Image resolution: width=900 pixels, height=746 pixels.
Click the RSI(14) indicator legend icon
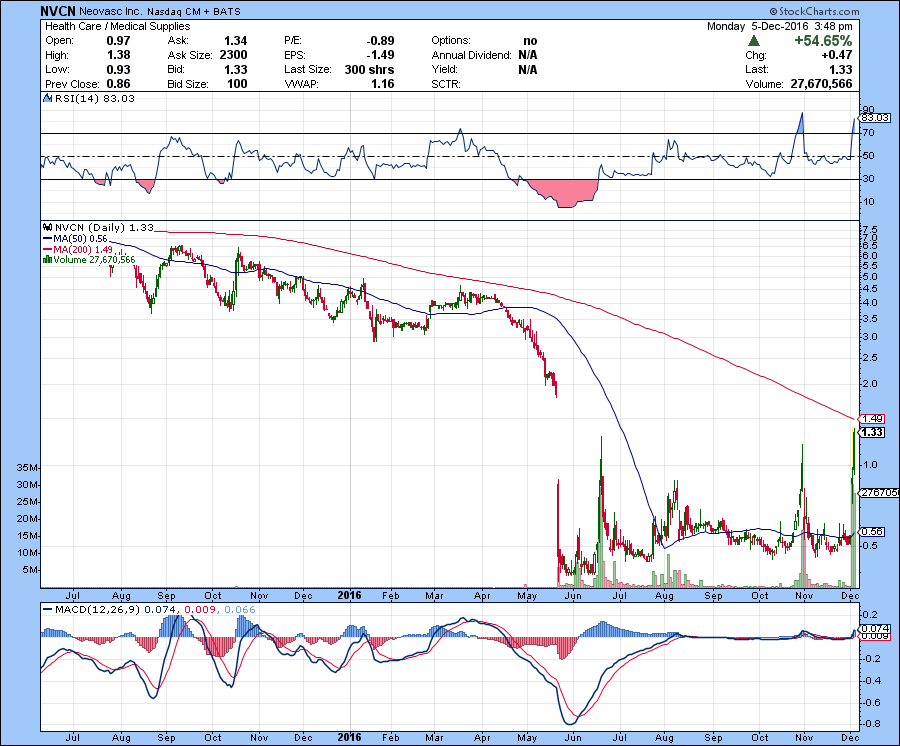coord(46,99)
